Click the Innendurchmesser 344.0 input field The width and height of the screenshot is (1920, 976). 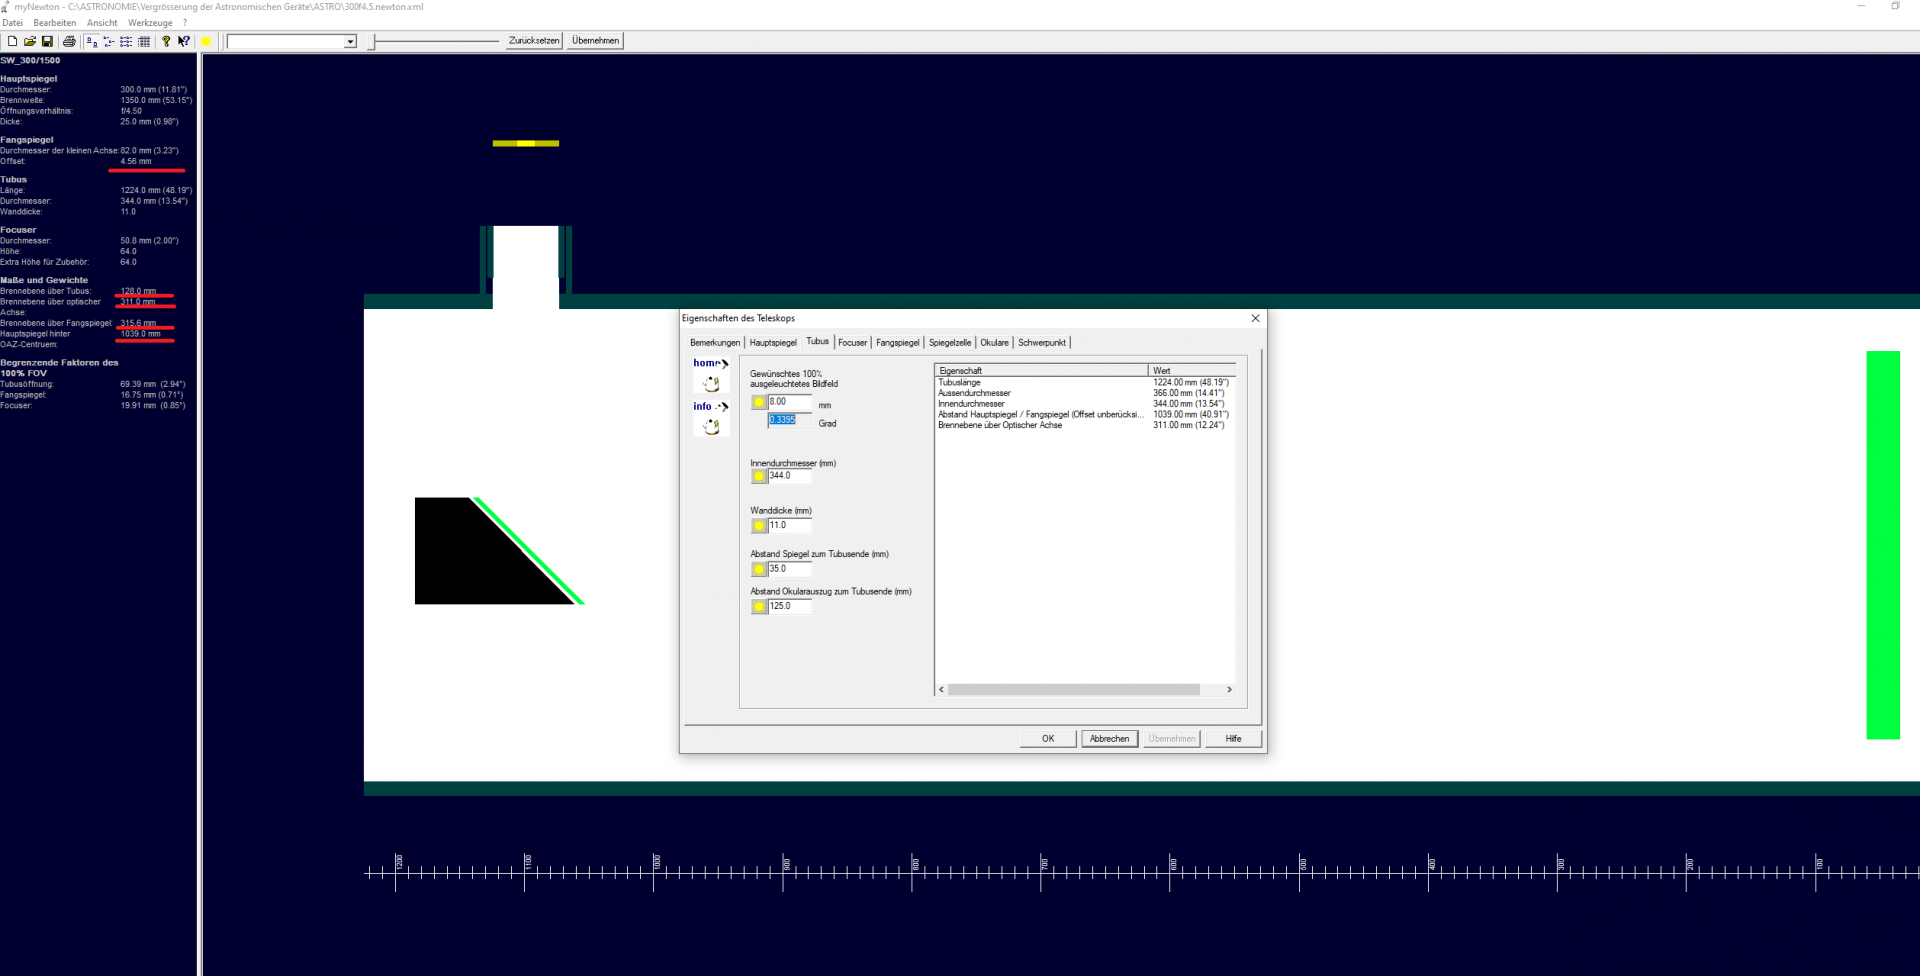coord(789,476)
